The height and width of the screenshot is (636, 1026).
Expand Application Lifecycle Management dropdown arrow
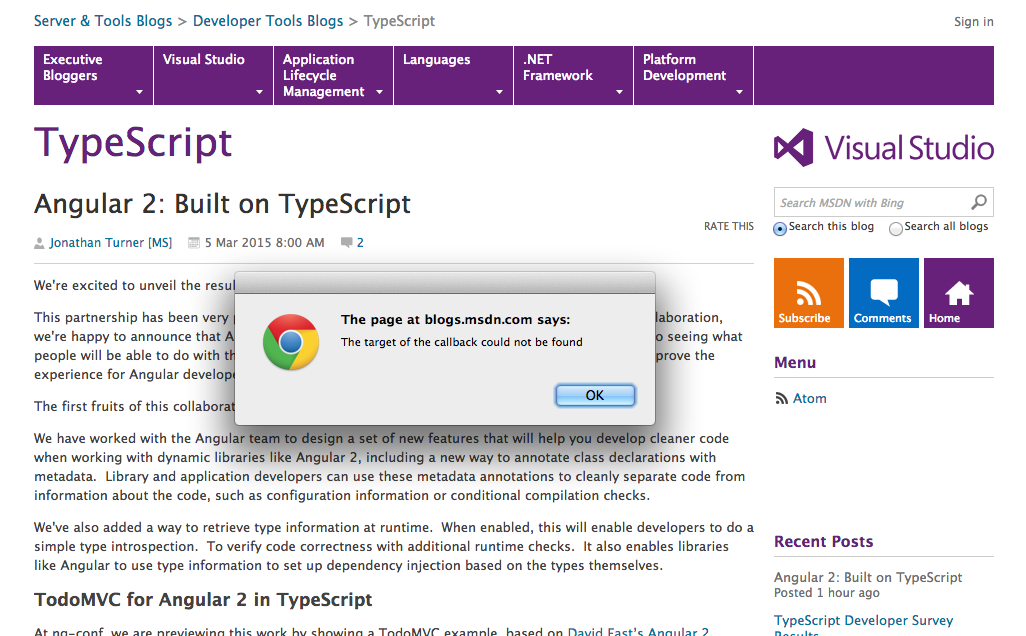coord(380,92)
